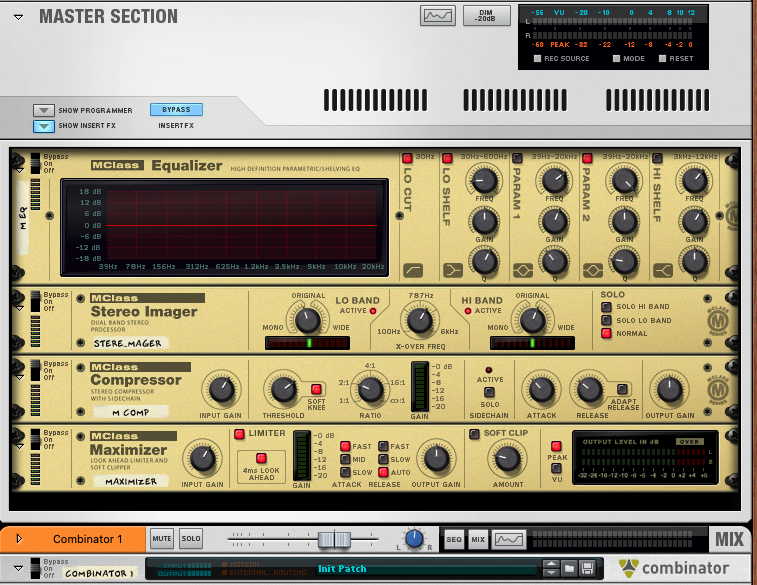Image resolution: width=757 pixels, height=585 pixels.
Task: Click the Combinator 1 pan knob
Action: pos(414,539)
